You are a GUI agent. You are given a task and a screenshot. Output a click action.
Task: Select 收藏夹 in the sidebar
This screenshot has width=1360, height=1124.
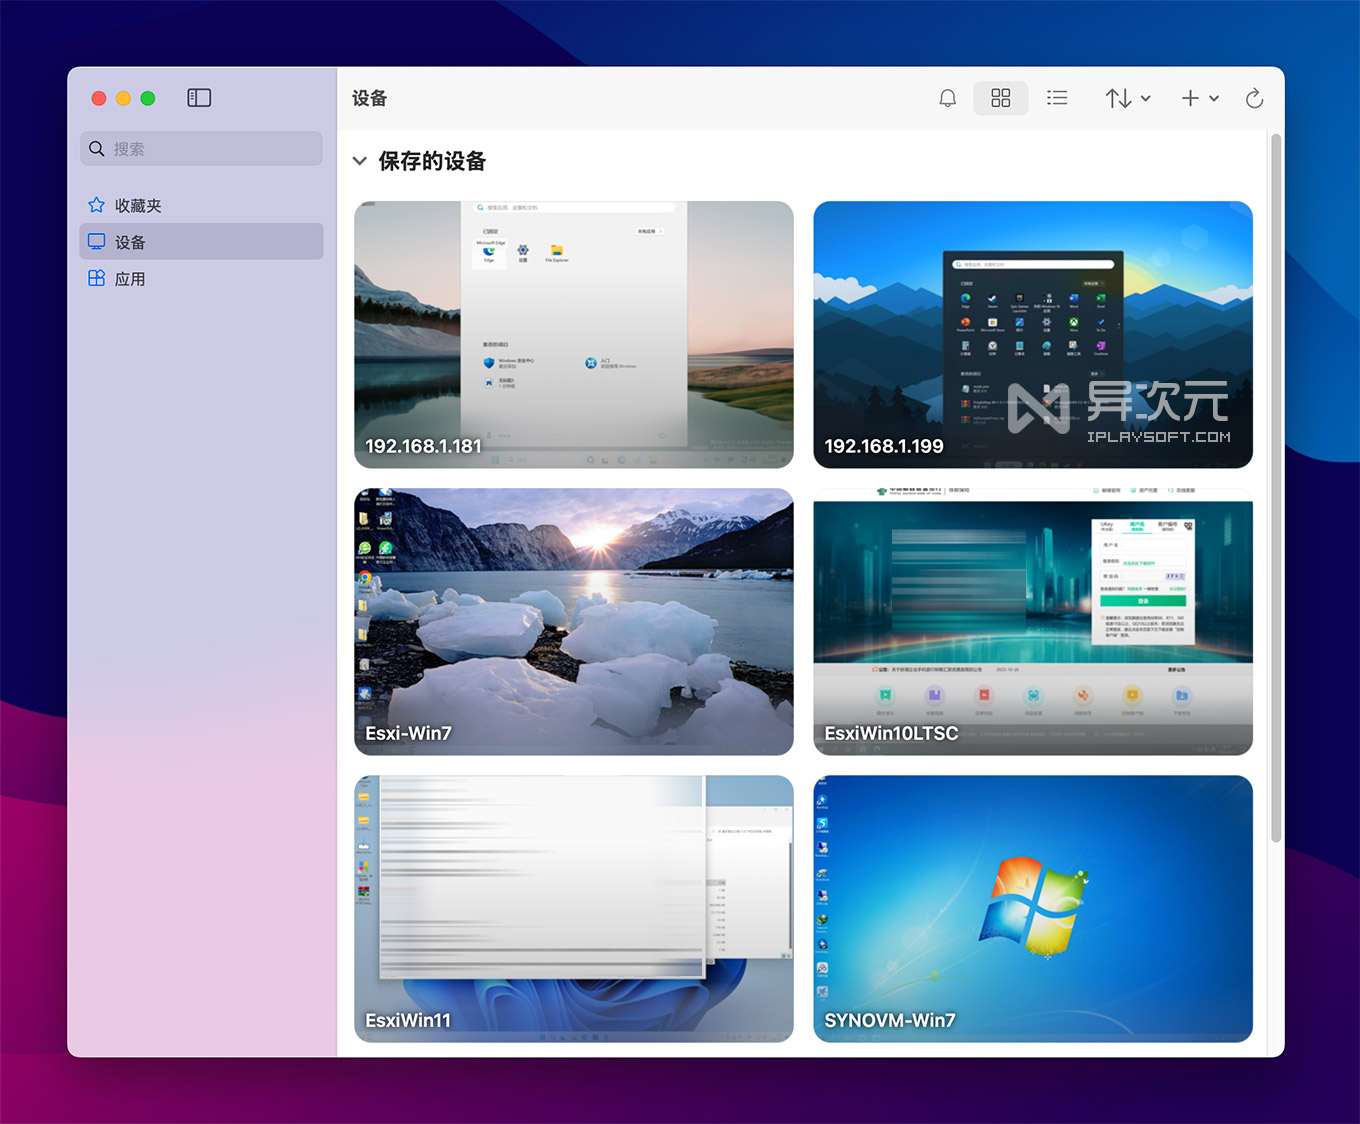tap(137, 204)
